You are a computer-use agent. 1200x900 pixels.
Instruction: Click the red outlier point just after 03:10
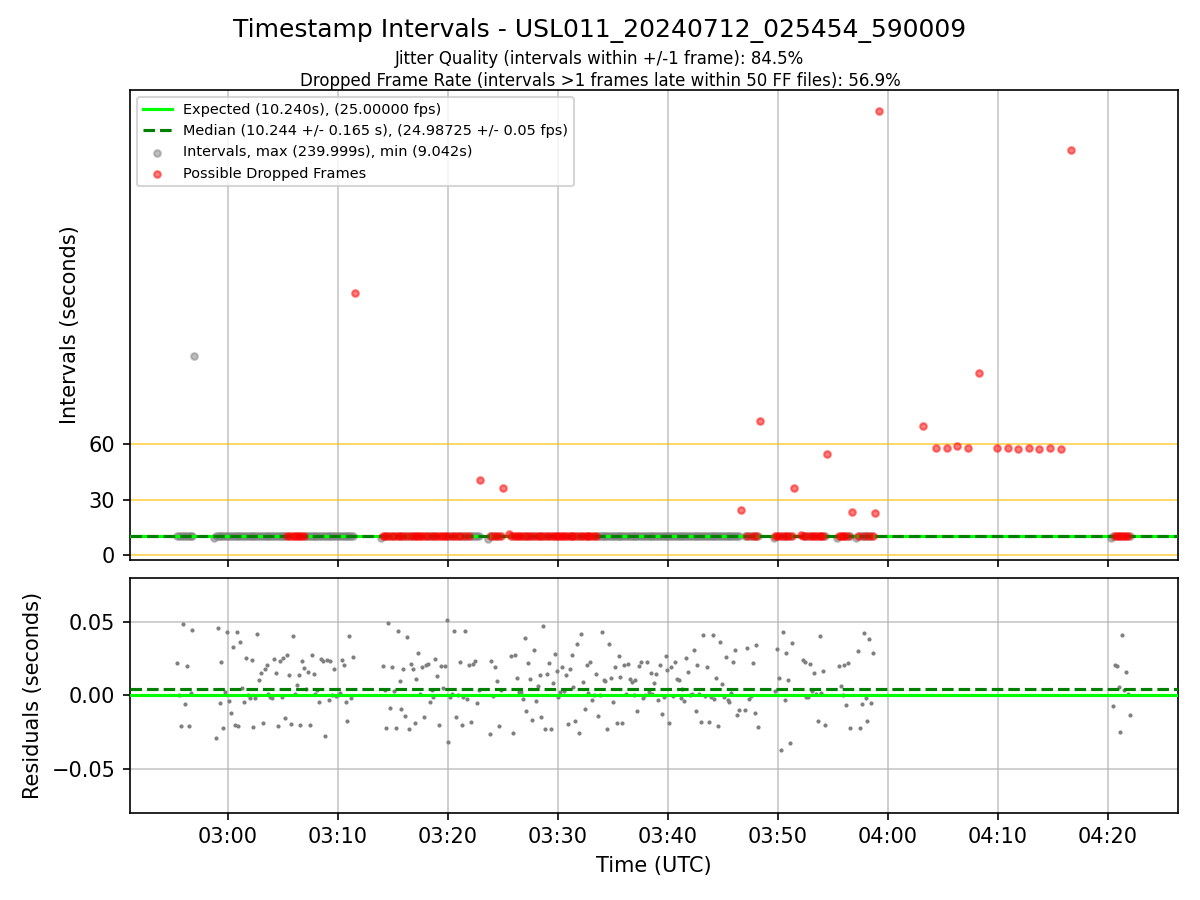click(355, 293)
